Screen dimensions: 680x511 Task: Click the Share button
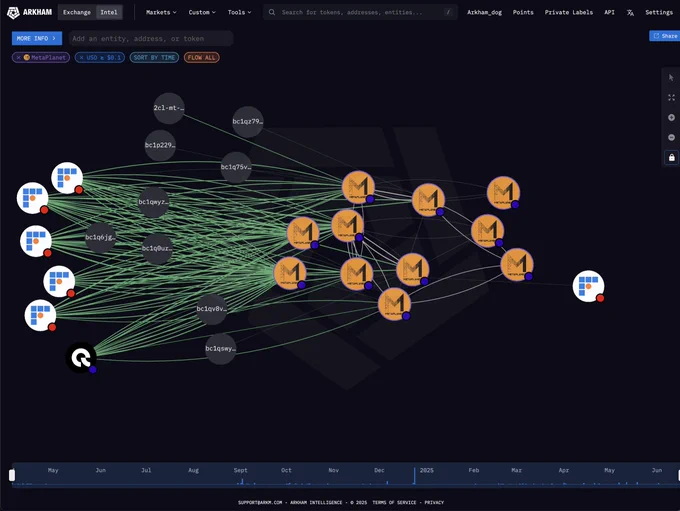pos(665,36)
